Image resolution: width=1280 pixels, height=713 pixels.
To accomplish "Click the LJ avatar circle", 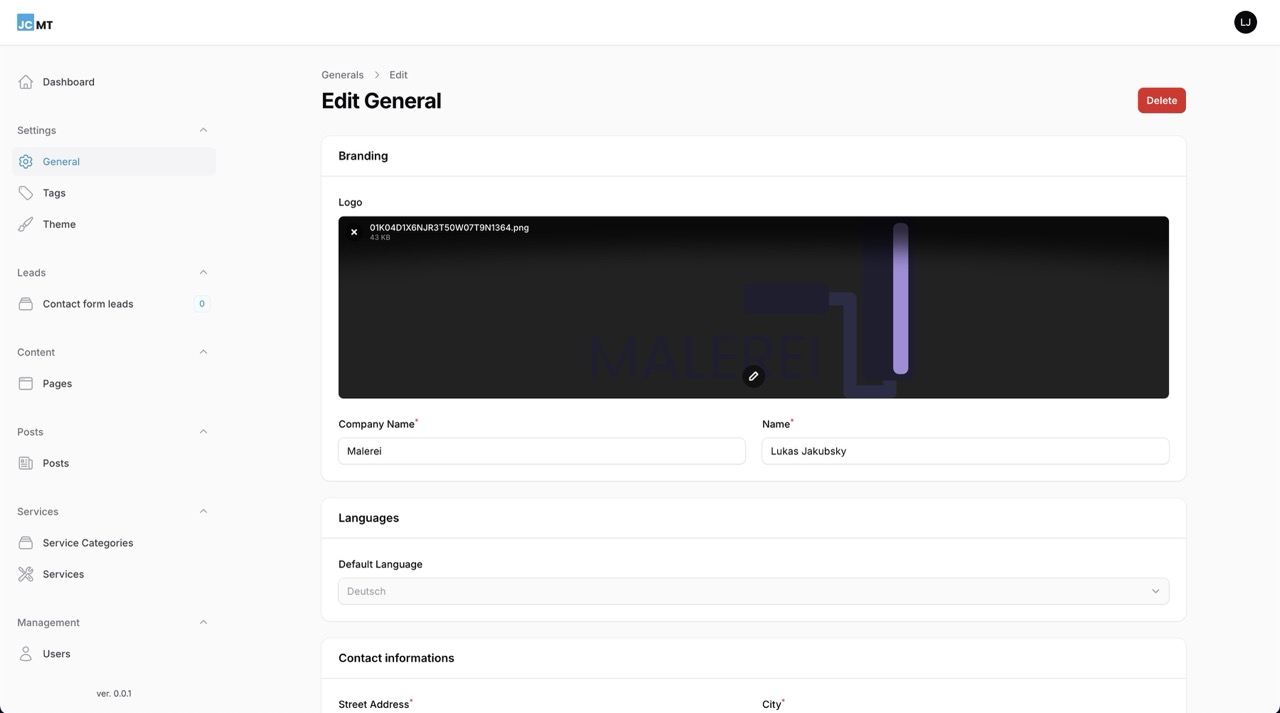I will tap(1245, 21).
